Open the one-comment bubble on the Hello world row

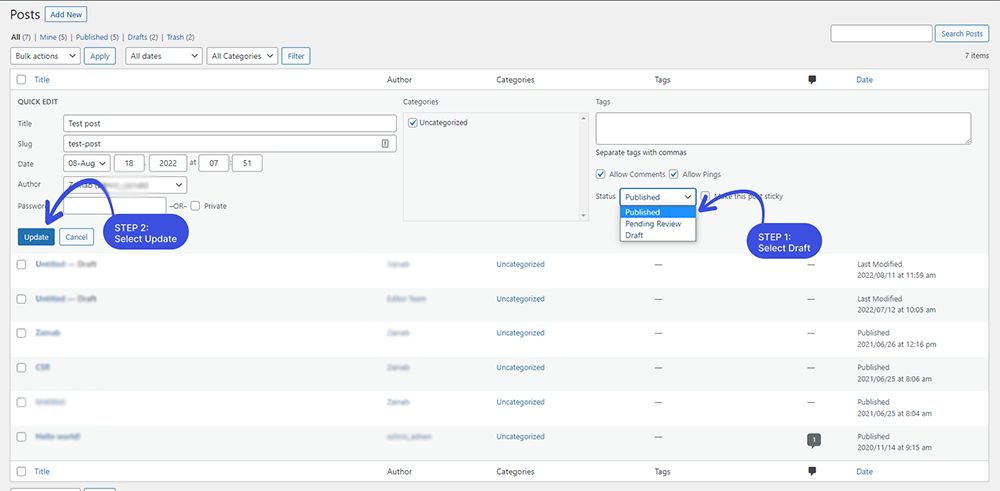click(x=814, y=440)
